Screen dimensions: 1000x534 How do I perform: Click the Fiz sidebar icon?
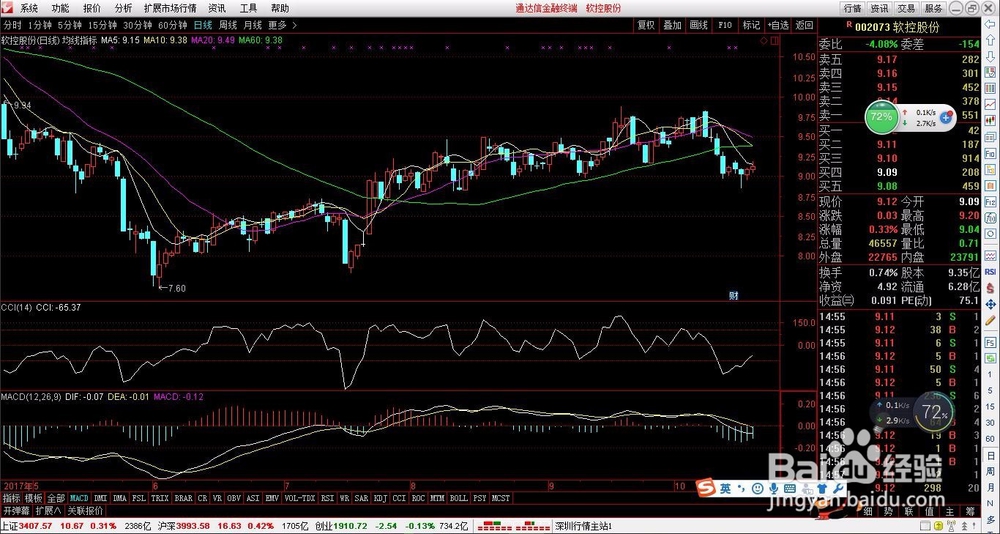pyautogui.click(x=991, y=200)
